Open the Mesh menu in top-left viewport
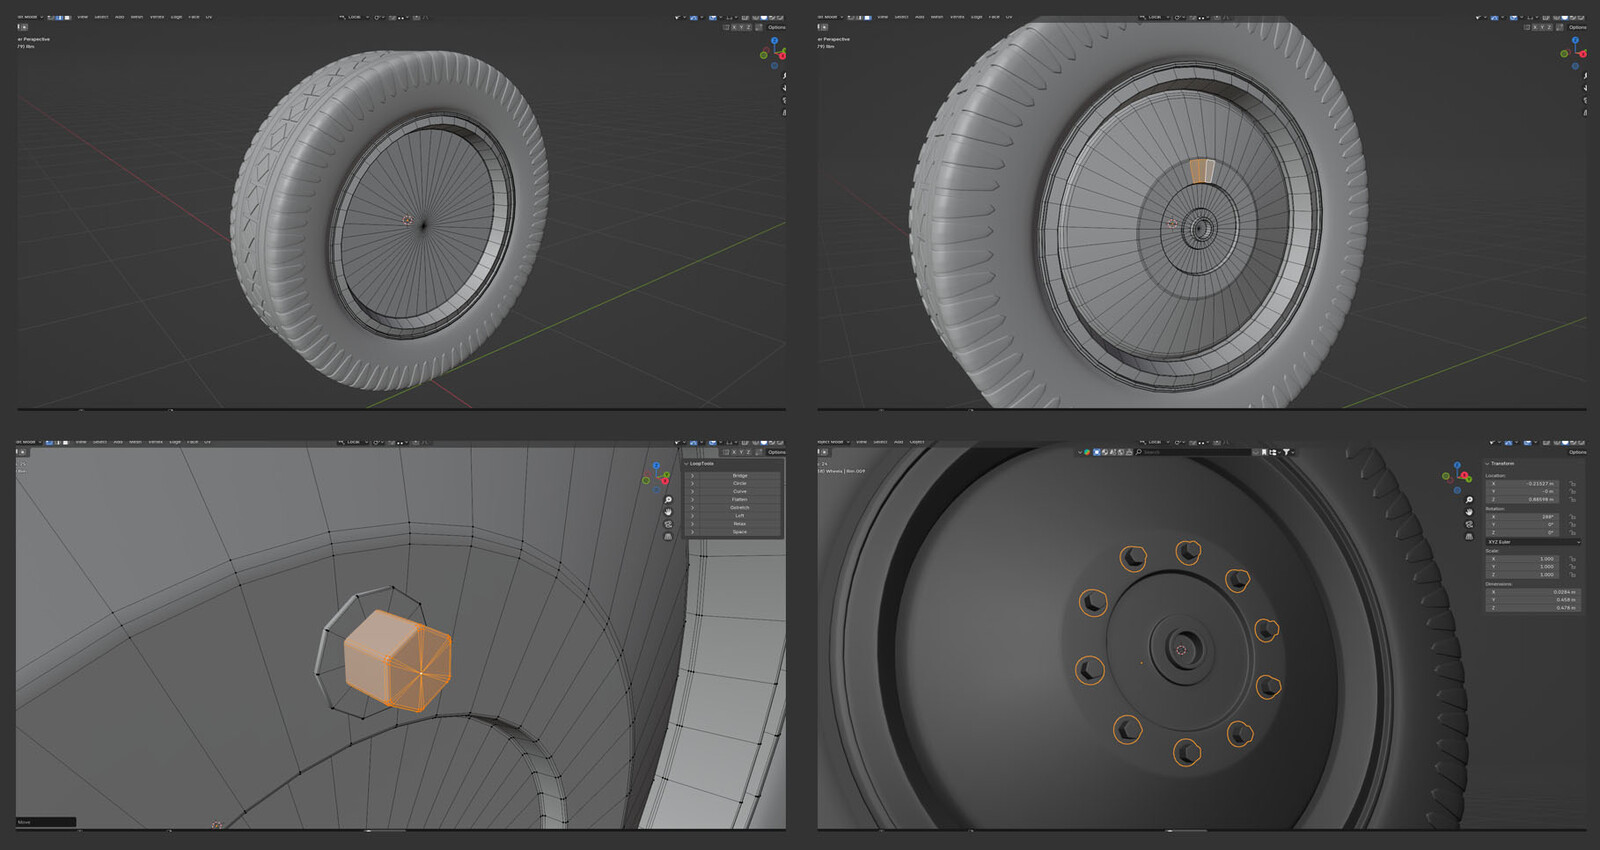Viewport: 1600px width, 850px height. pyautogui.click(x=137, y=17)
